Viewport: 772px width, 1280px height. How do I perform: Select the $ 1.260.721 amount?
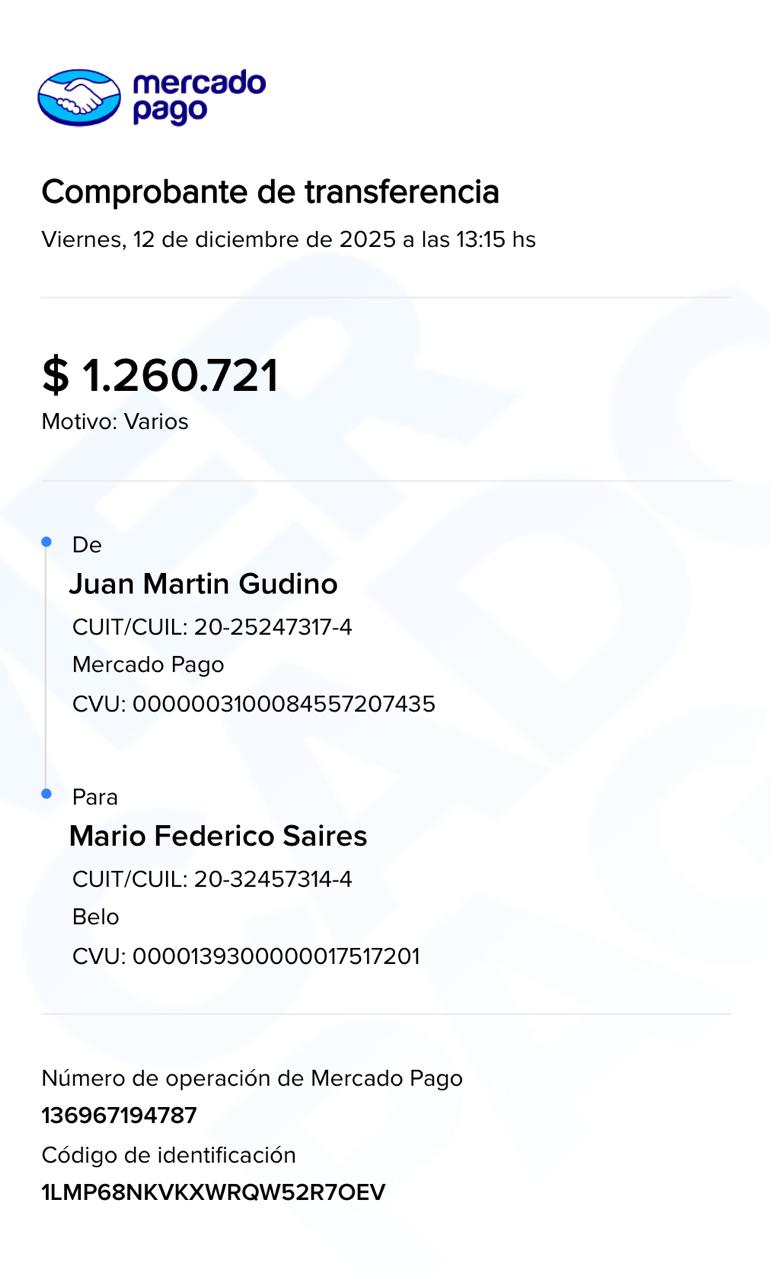pyautogui.click(x=160, y=376)
